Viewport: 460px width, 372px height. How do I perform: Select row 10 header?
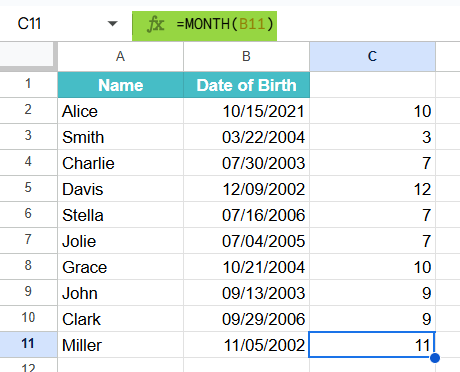tap(28, 318)
